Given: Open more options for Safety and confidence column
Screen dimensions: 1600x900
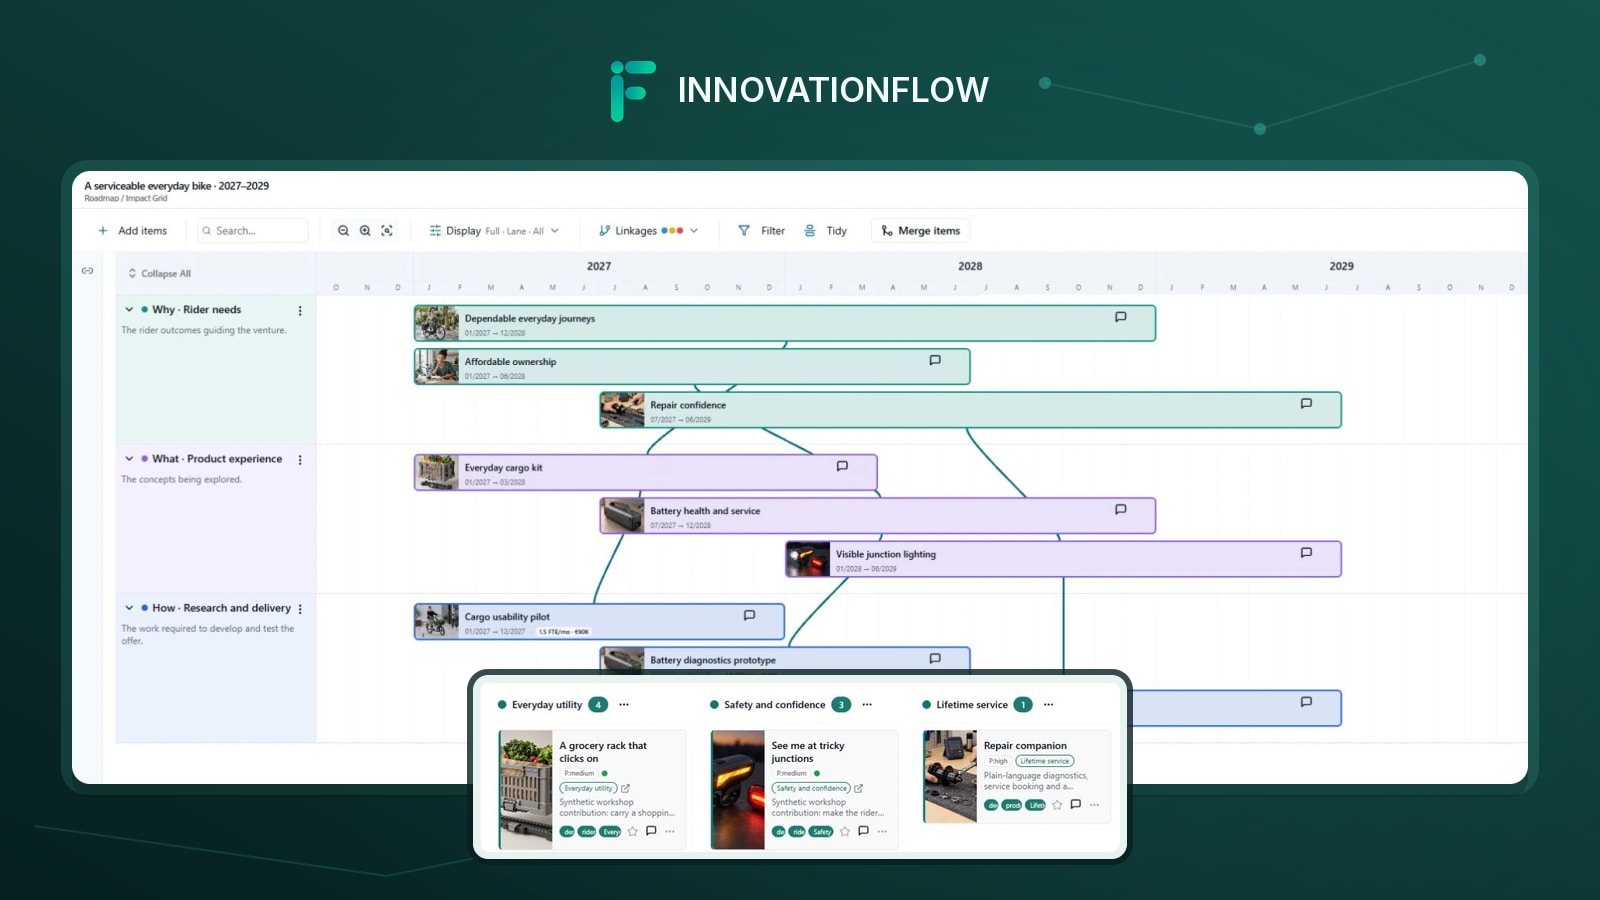Looking at the screenshot, I should click(x=867, y=705).
